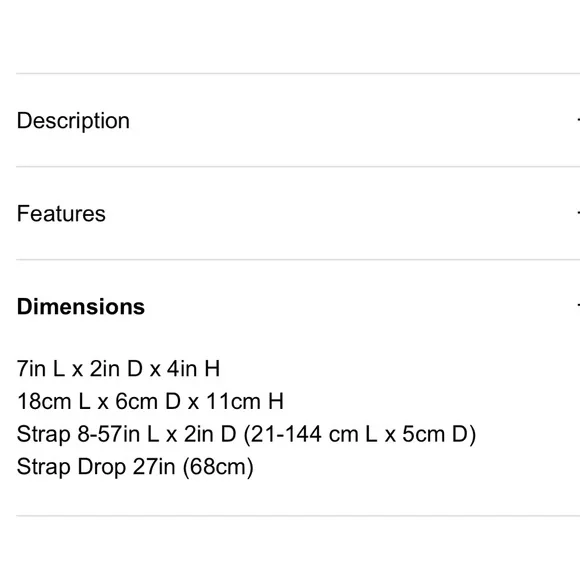580x580 pixels.
Task: Click the 6cm D depth value
Action: pyautogui.click(x=148, y=401)
